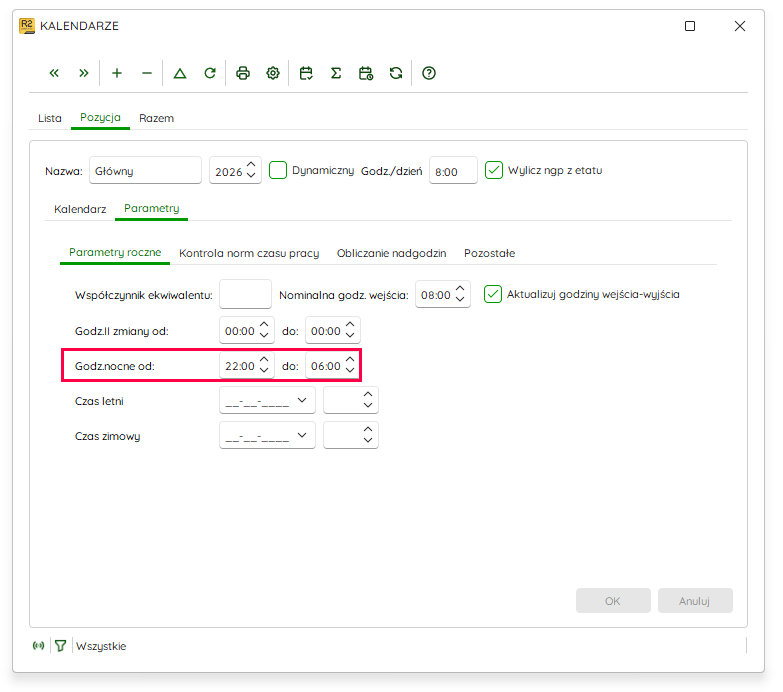This screenshot has height=692, width=783.
Task: Click the sync arrows icon
Action: [x=396, y=73]
